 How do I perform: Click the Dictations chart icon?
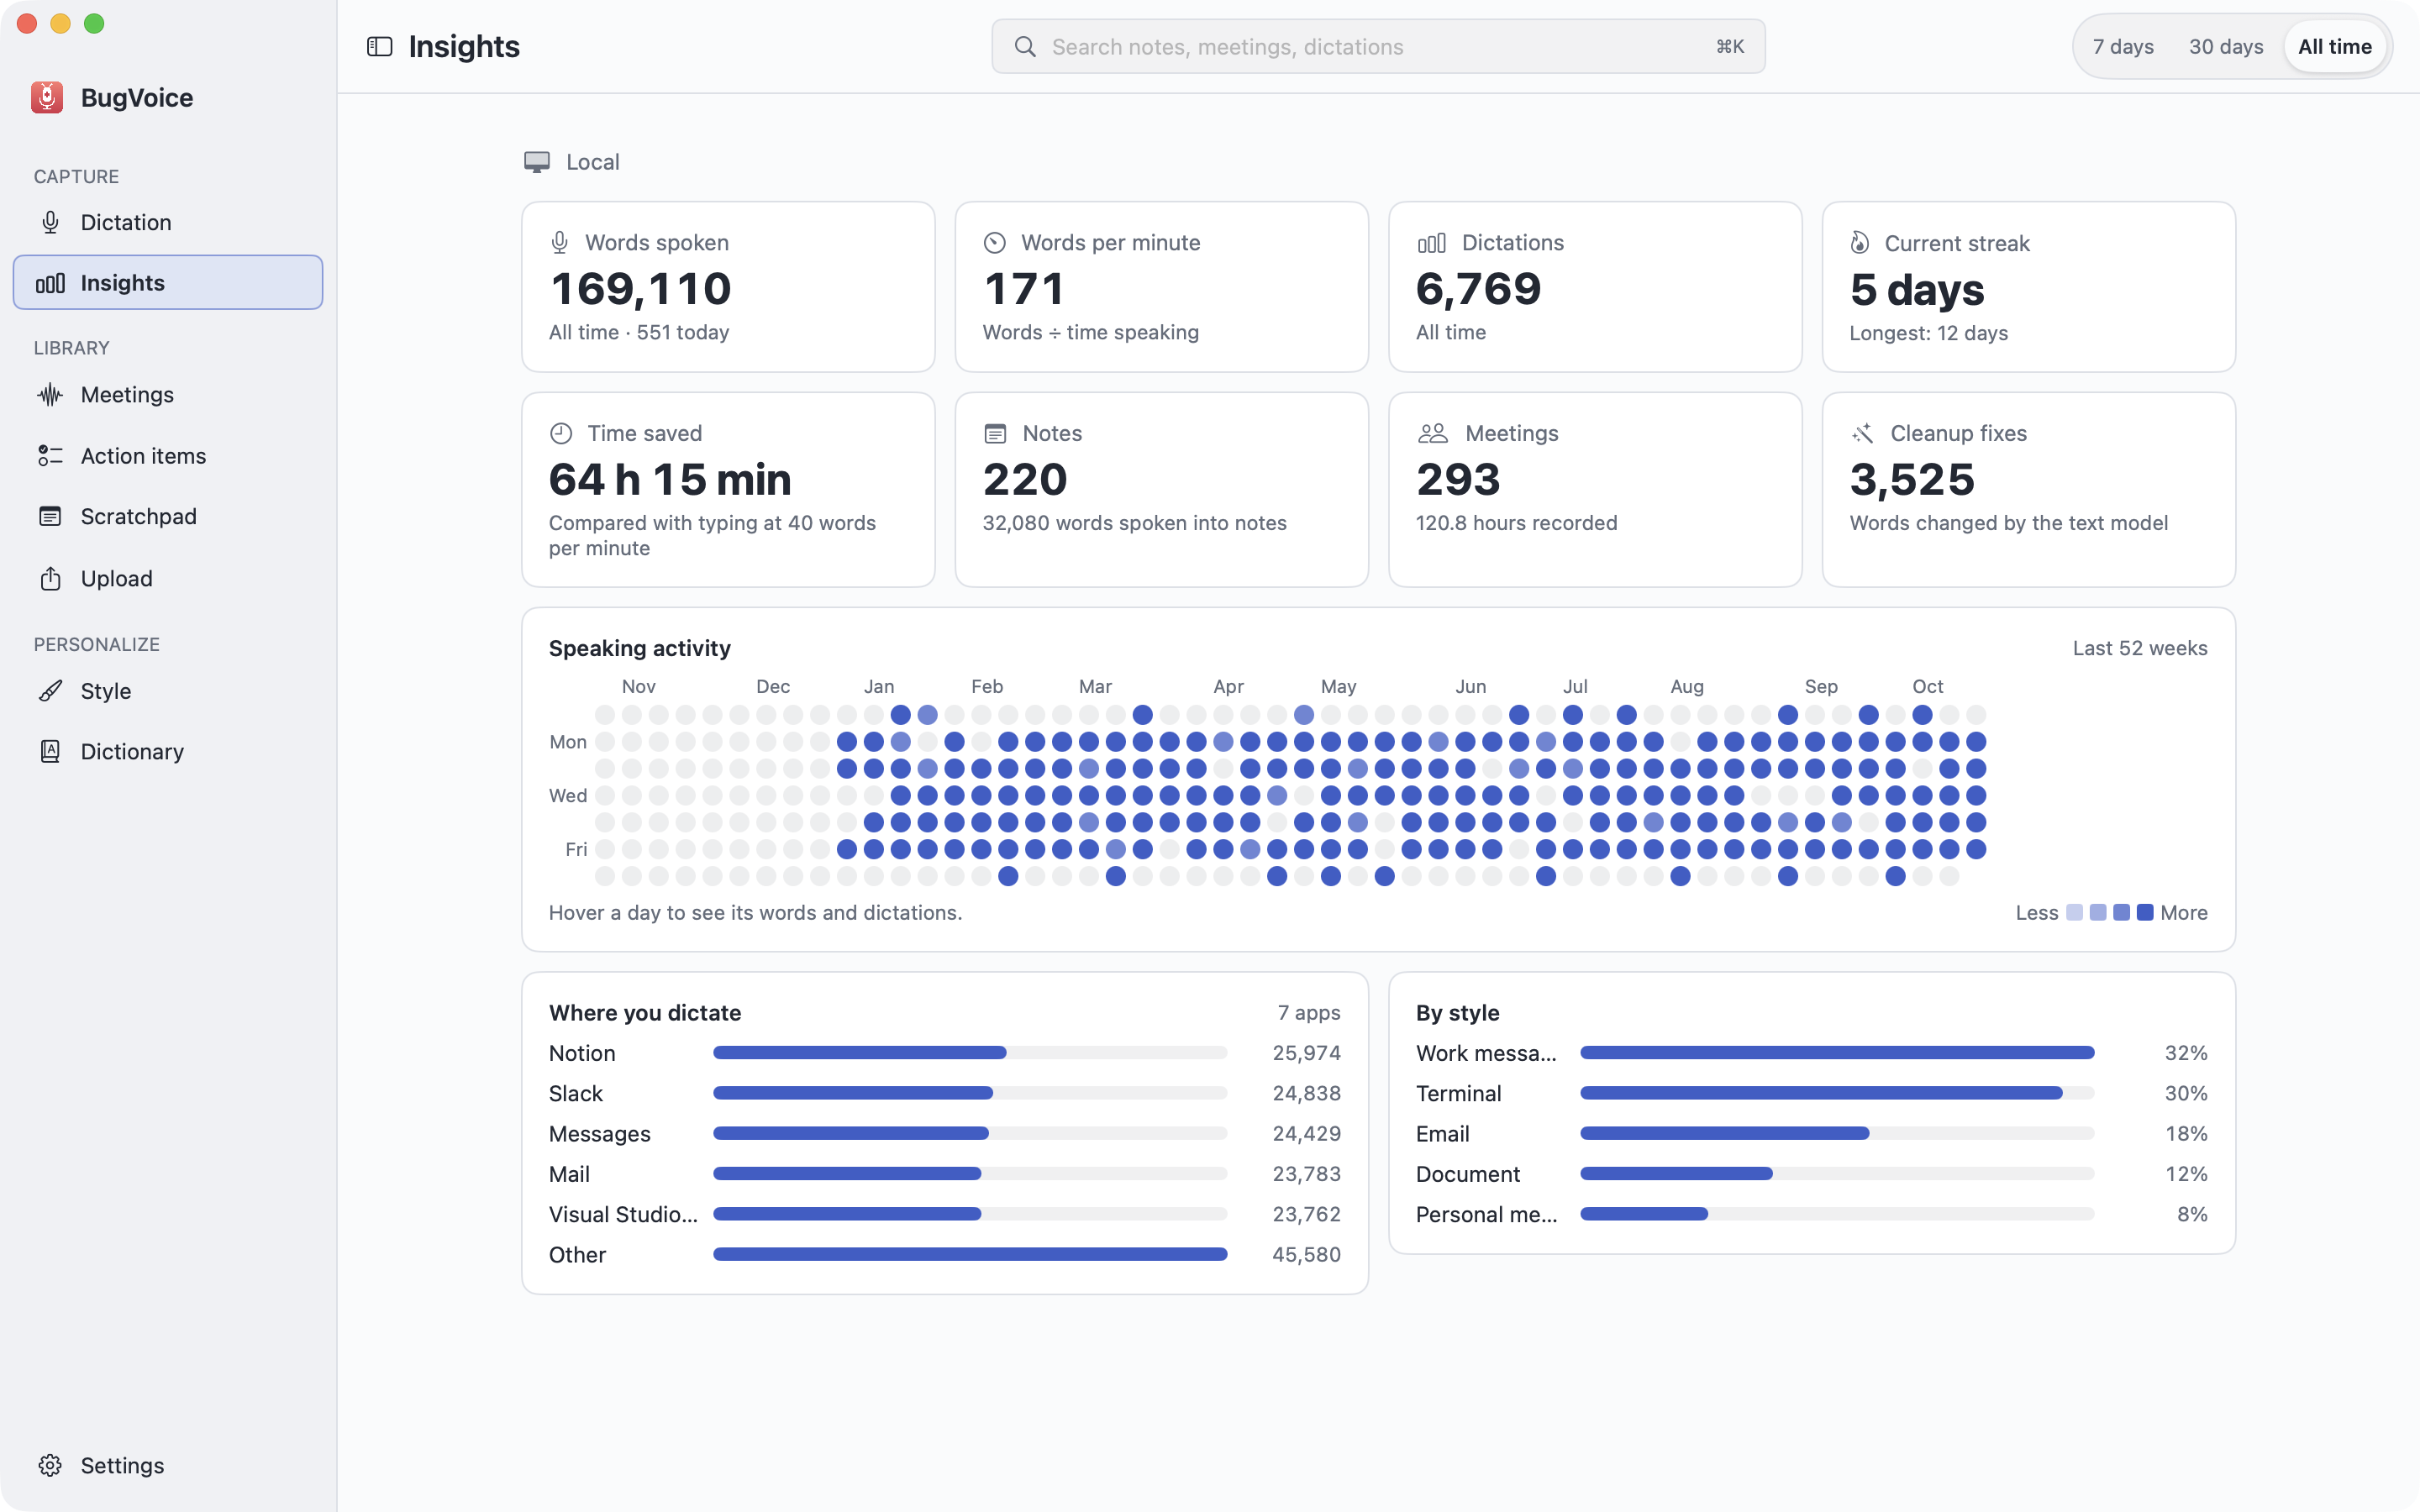point(1431,243)
